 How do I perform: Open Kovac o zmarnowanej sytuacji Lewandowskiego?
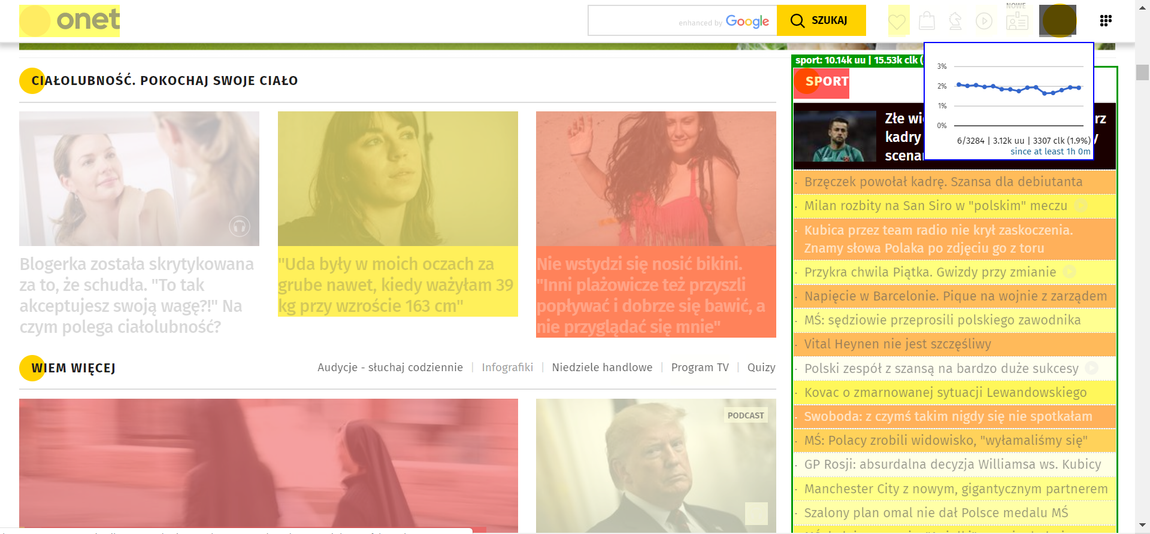tap(945, 392)
